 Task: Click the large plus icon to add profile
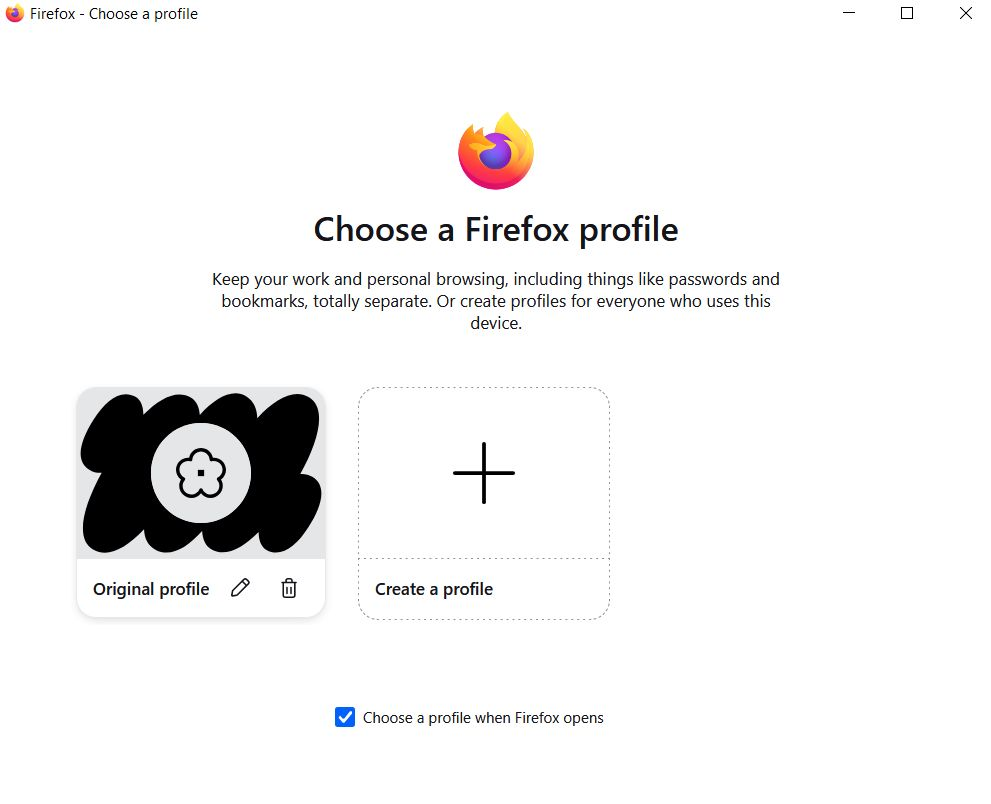pos(484,473)
